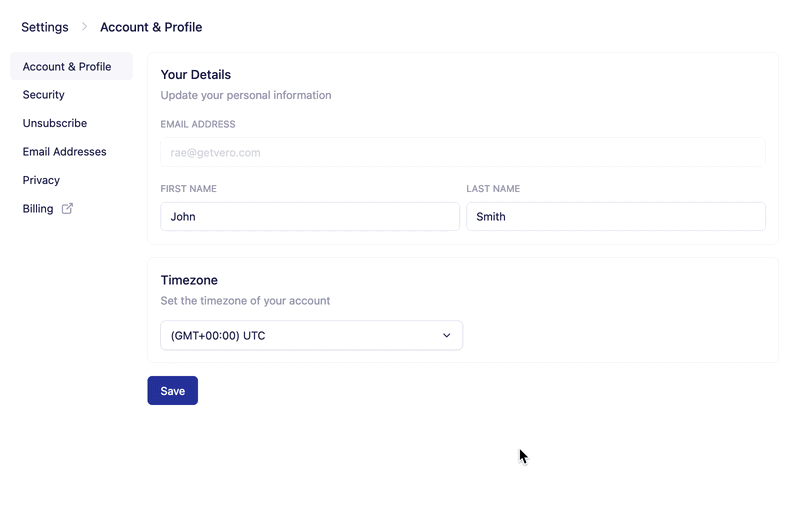Click the breadcrumb chevron separator after Settings
Image resolution: width=797 pixels, height=530 pixels.
pyautogui.click(x=85, y=27)
